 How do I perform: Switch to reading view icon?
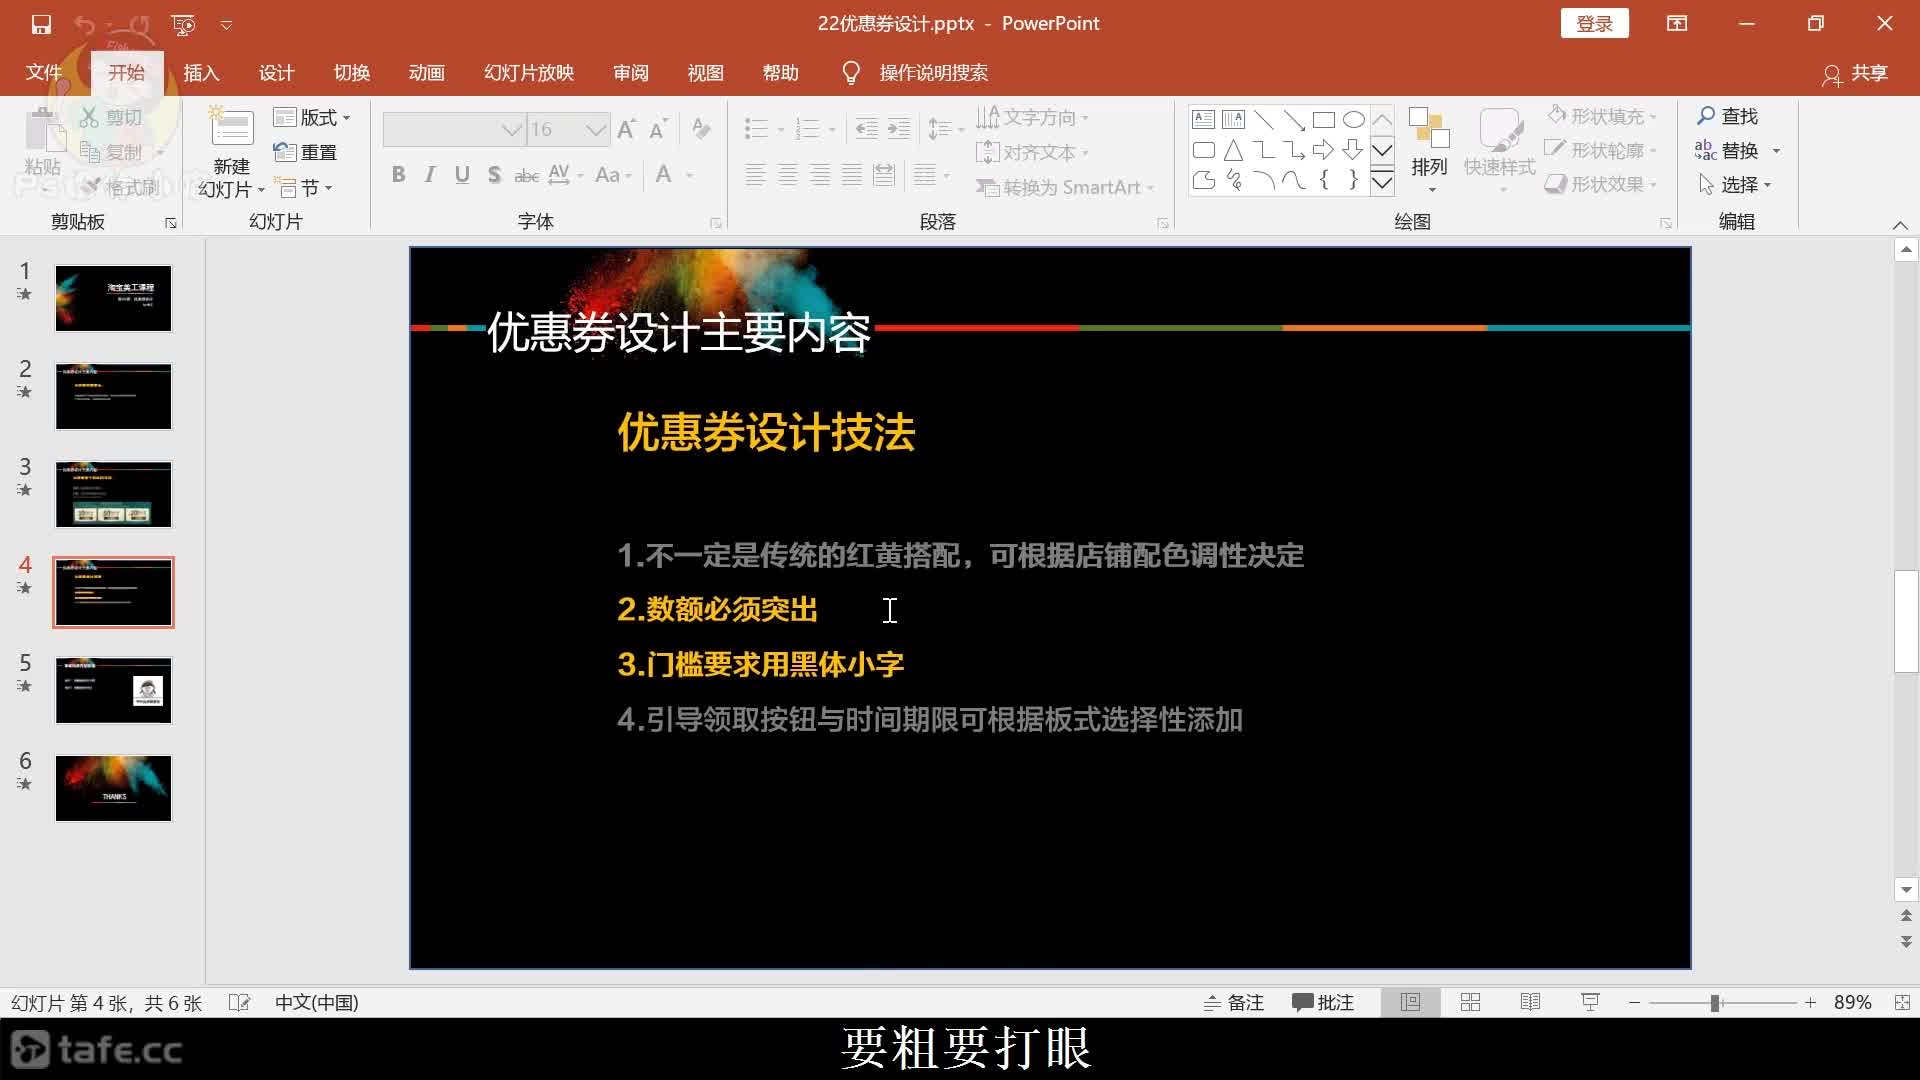pyautogui.click(x=1530, y=1003)
